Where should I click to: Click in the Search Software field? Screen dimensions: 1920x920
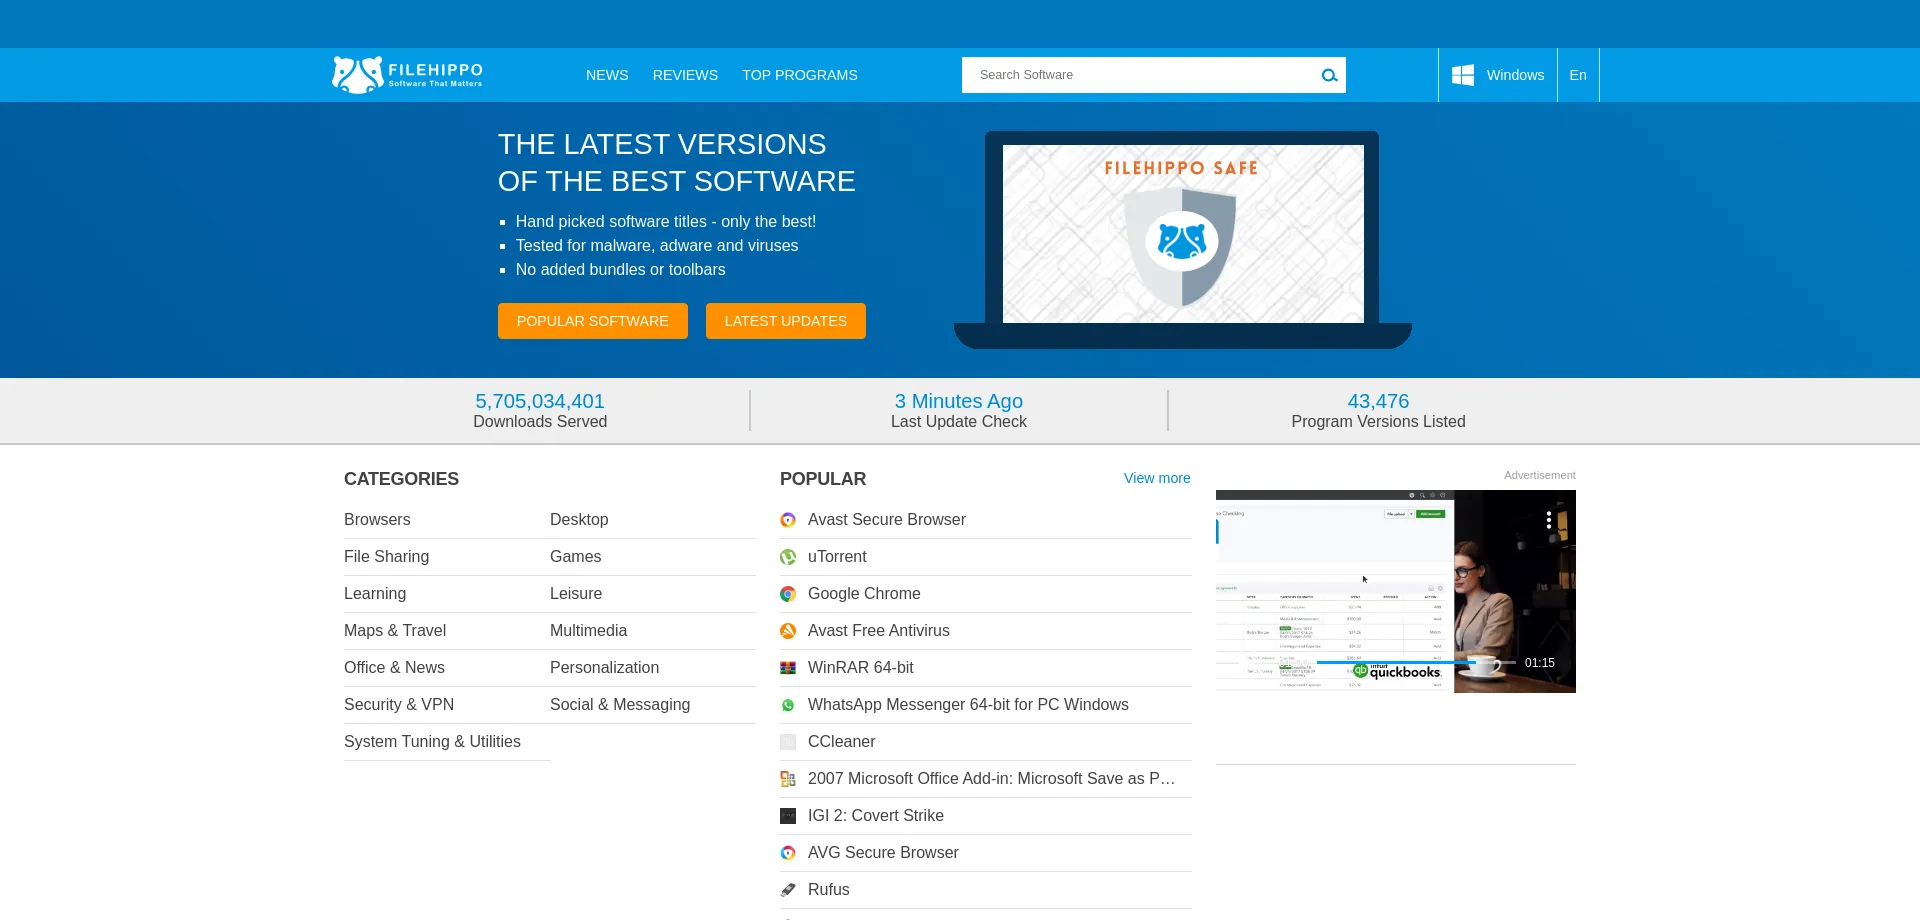pyautogui.click(x=1140, y=75)
